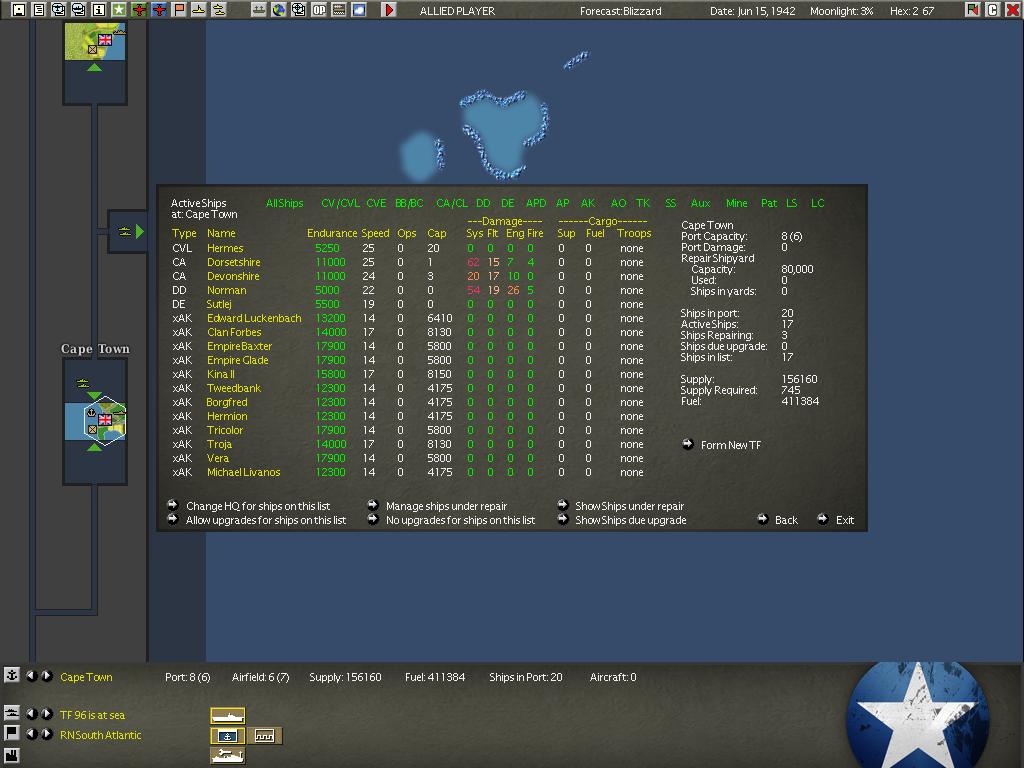Click the double yellow ships toolbar icon
Screen dimensions: 1024x768
[x=219, y=10]
